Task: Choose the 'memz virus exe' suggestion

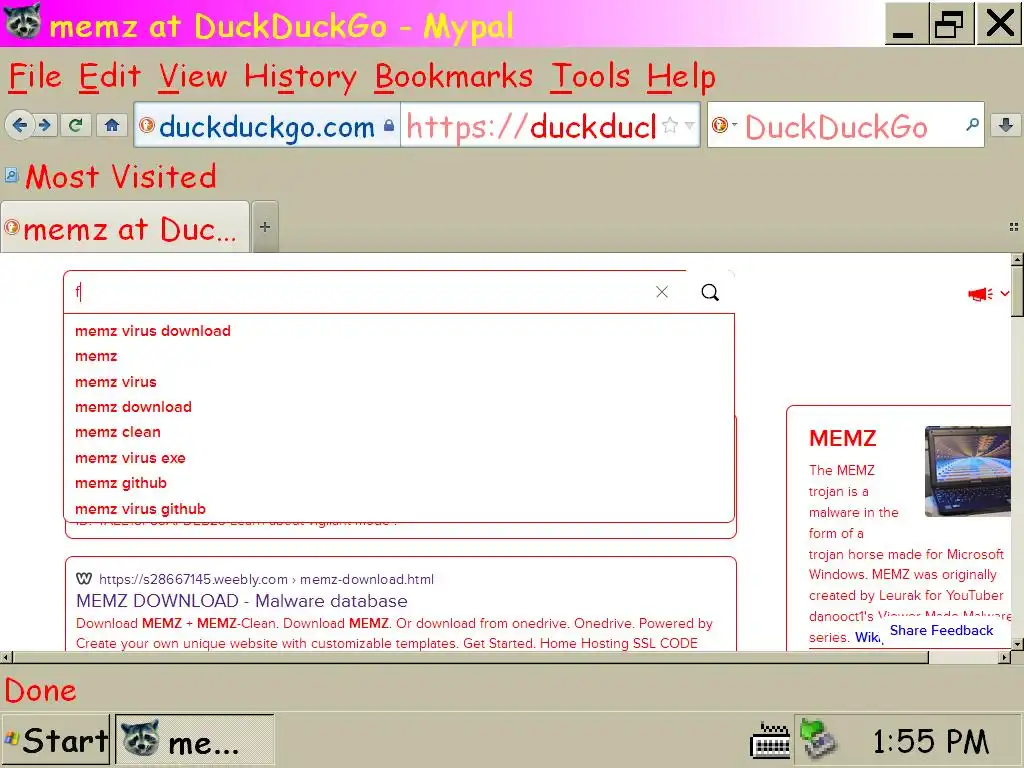Action: [399, 458]
